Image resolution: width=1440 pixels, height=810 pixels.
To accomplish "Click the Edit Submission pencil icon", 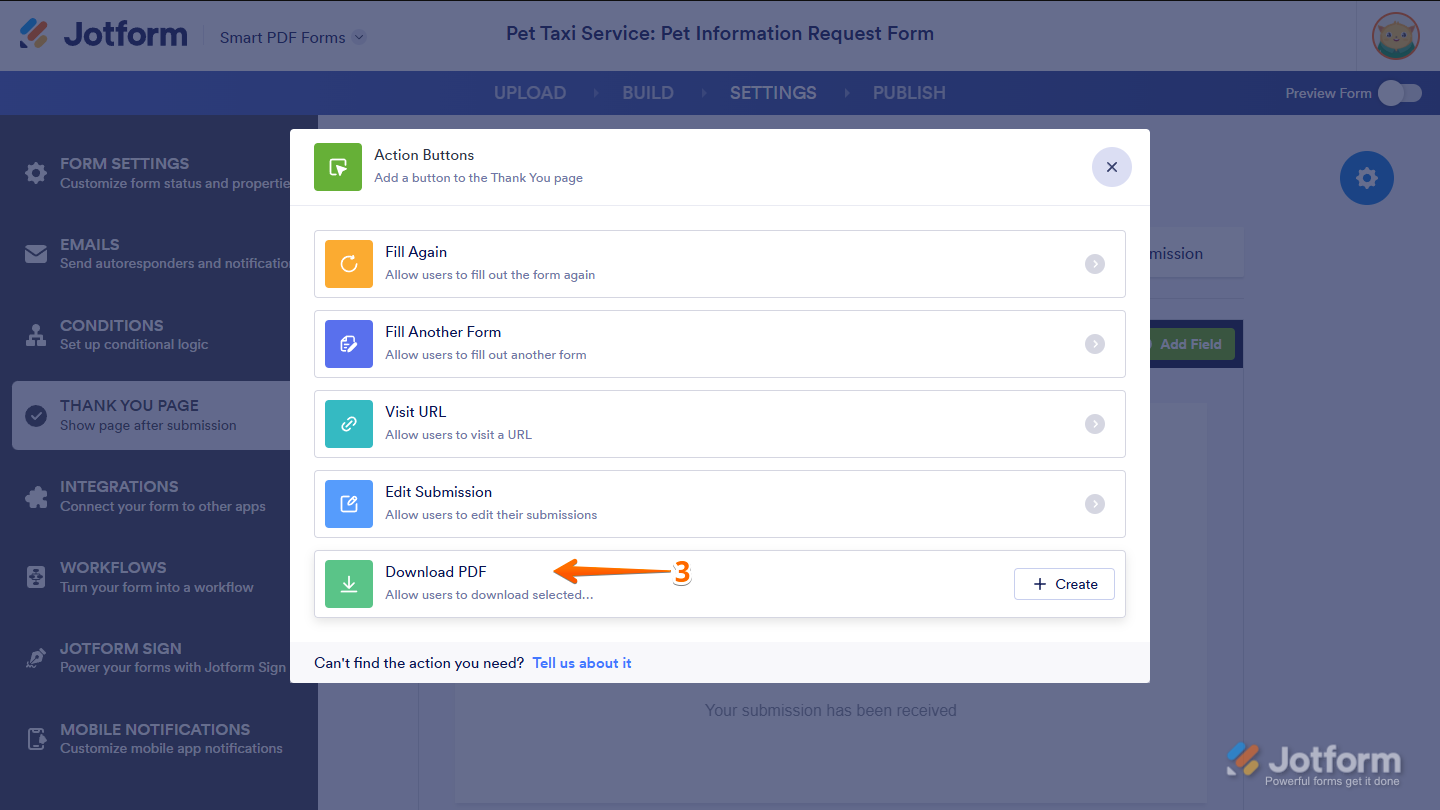I will point(349,504).
